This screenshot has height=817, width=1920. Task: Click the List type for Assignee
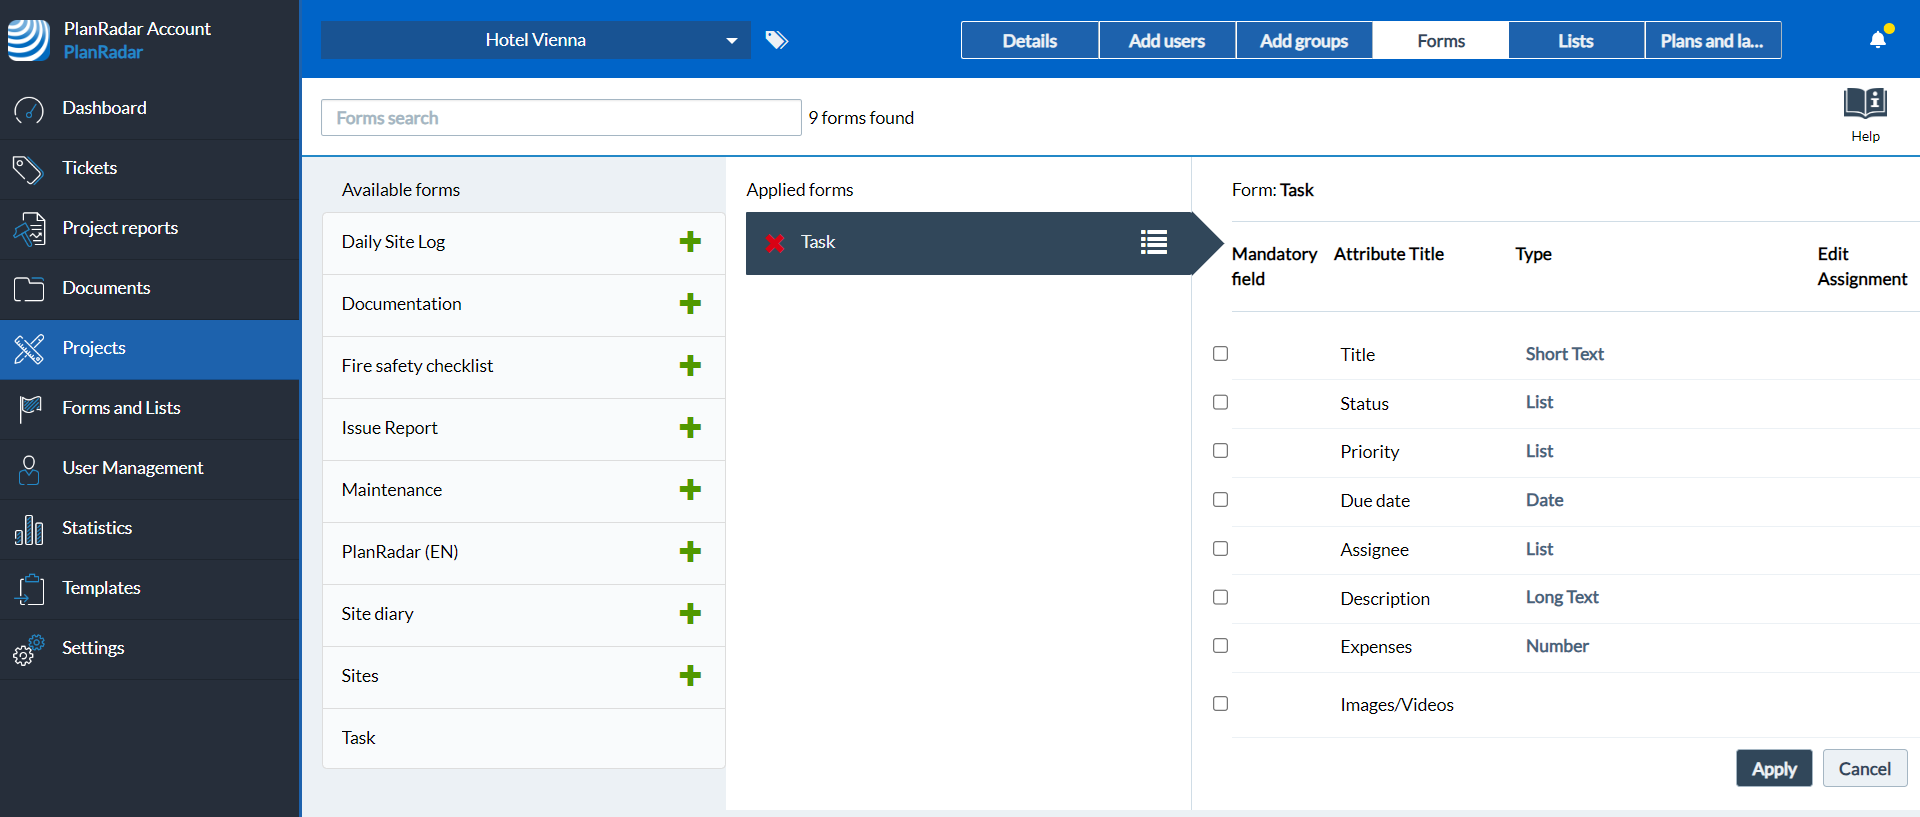coord(1539,549)
